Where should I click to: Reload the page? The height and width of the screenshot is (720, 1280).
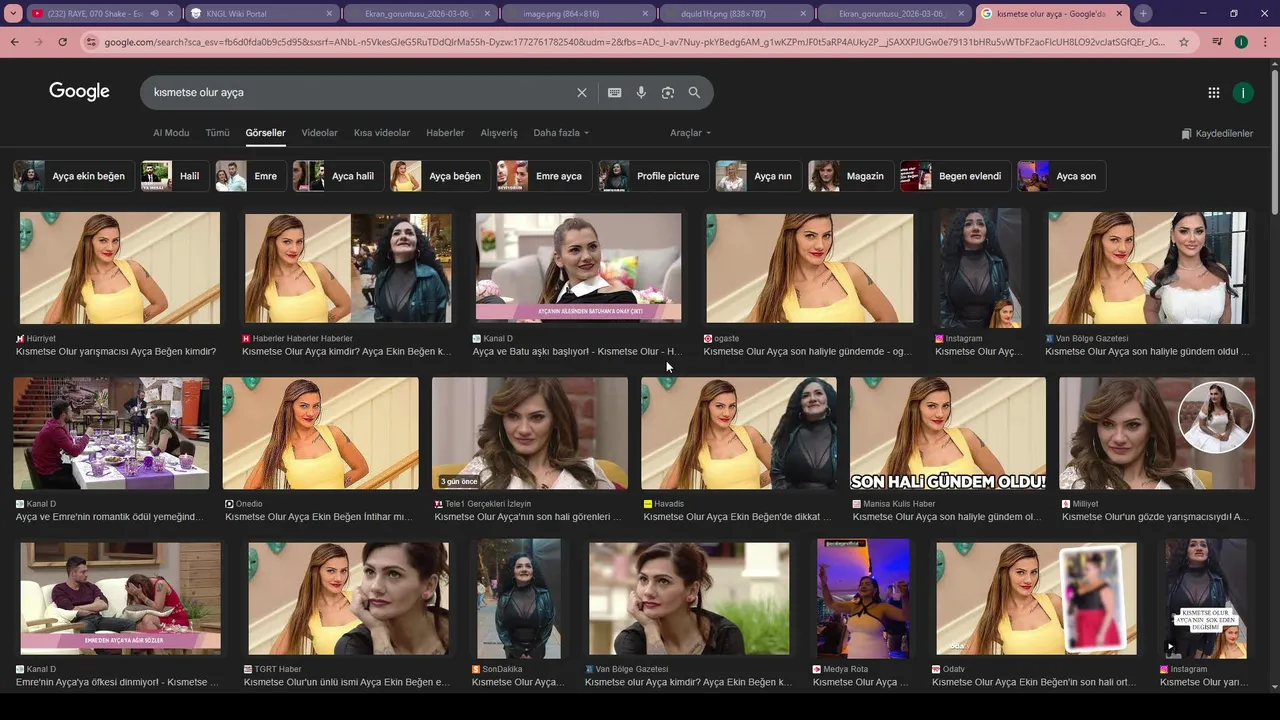(62, 42)
